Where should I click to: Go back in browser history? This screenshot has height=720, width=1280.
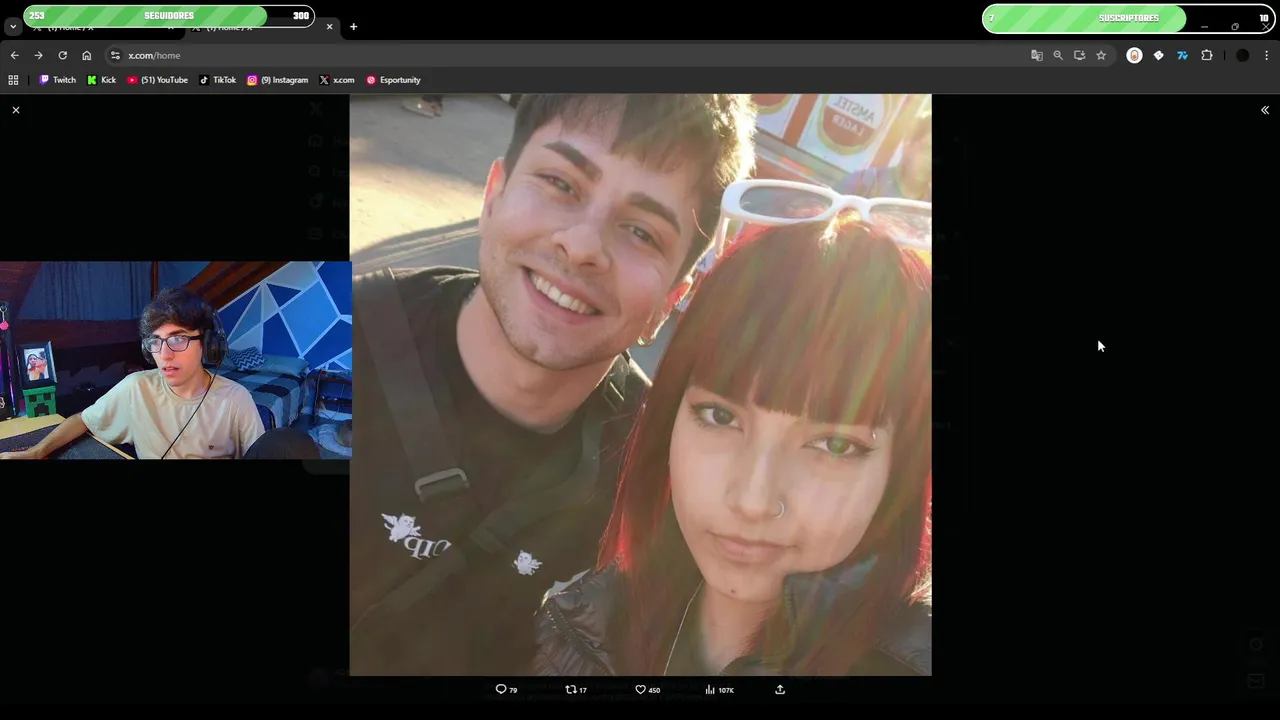14,55
